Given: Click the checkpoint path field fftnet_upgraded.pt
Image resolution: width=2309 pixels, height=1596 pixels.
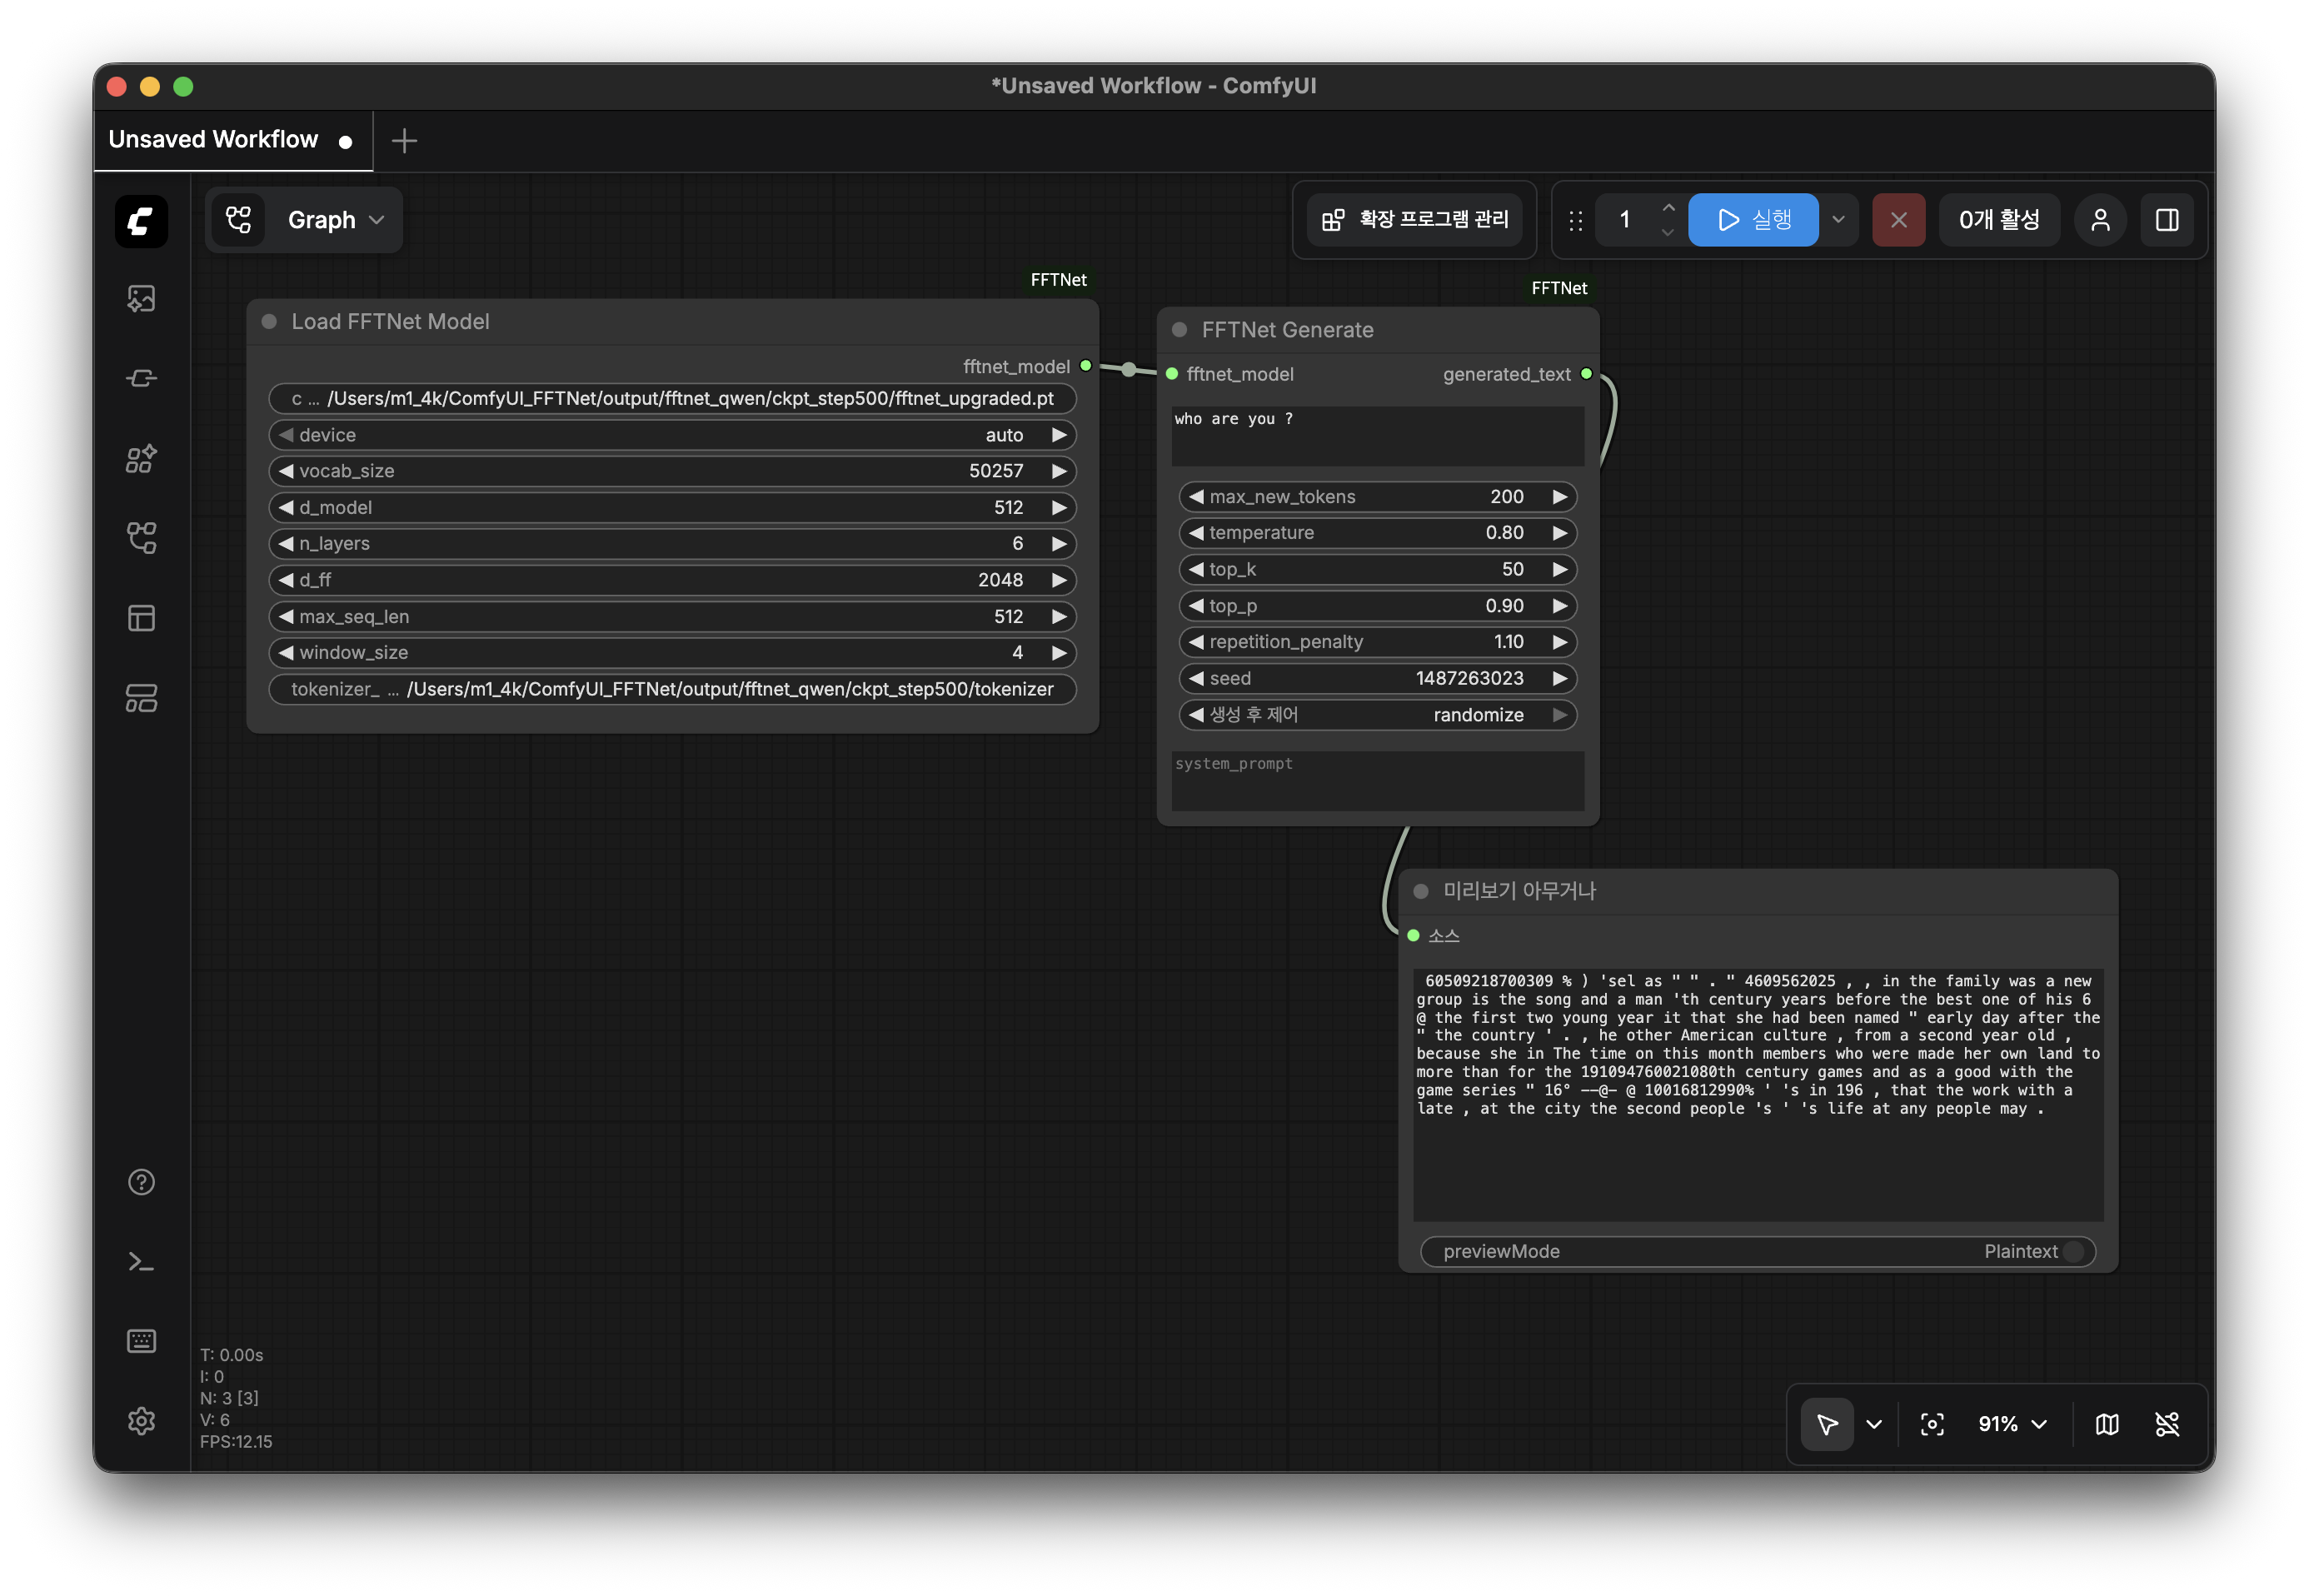Looking at the screenshot, I should point(672,398).
